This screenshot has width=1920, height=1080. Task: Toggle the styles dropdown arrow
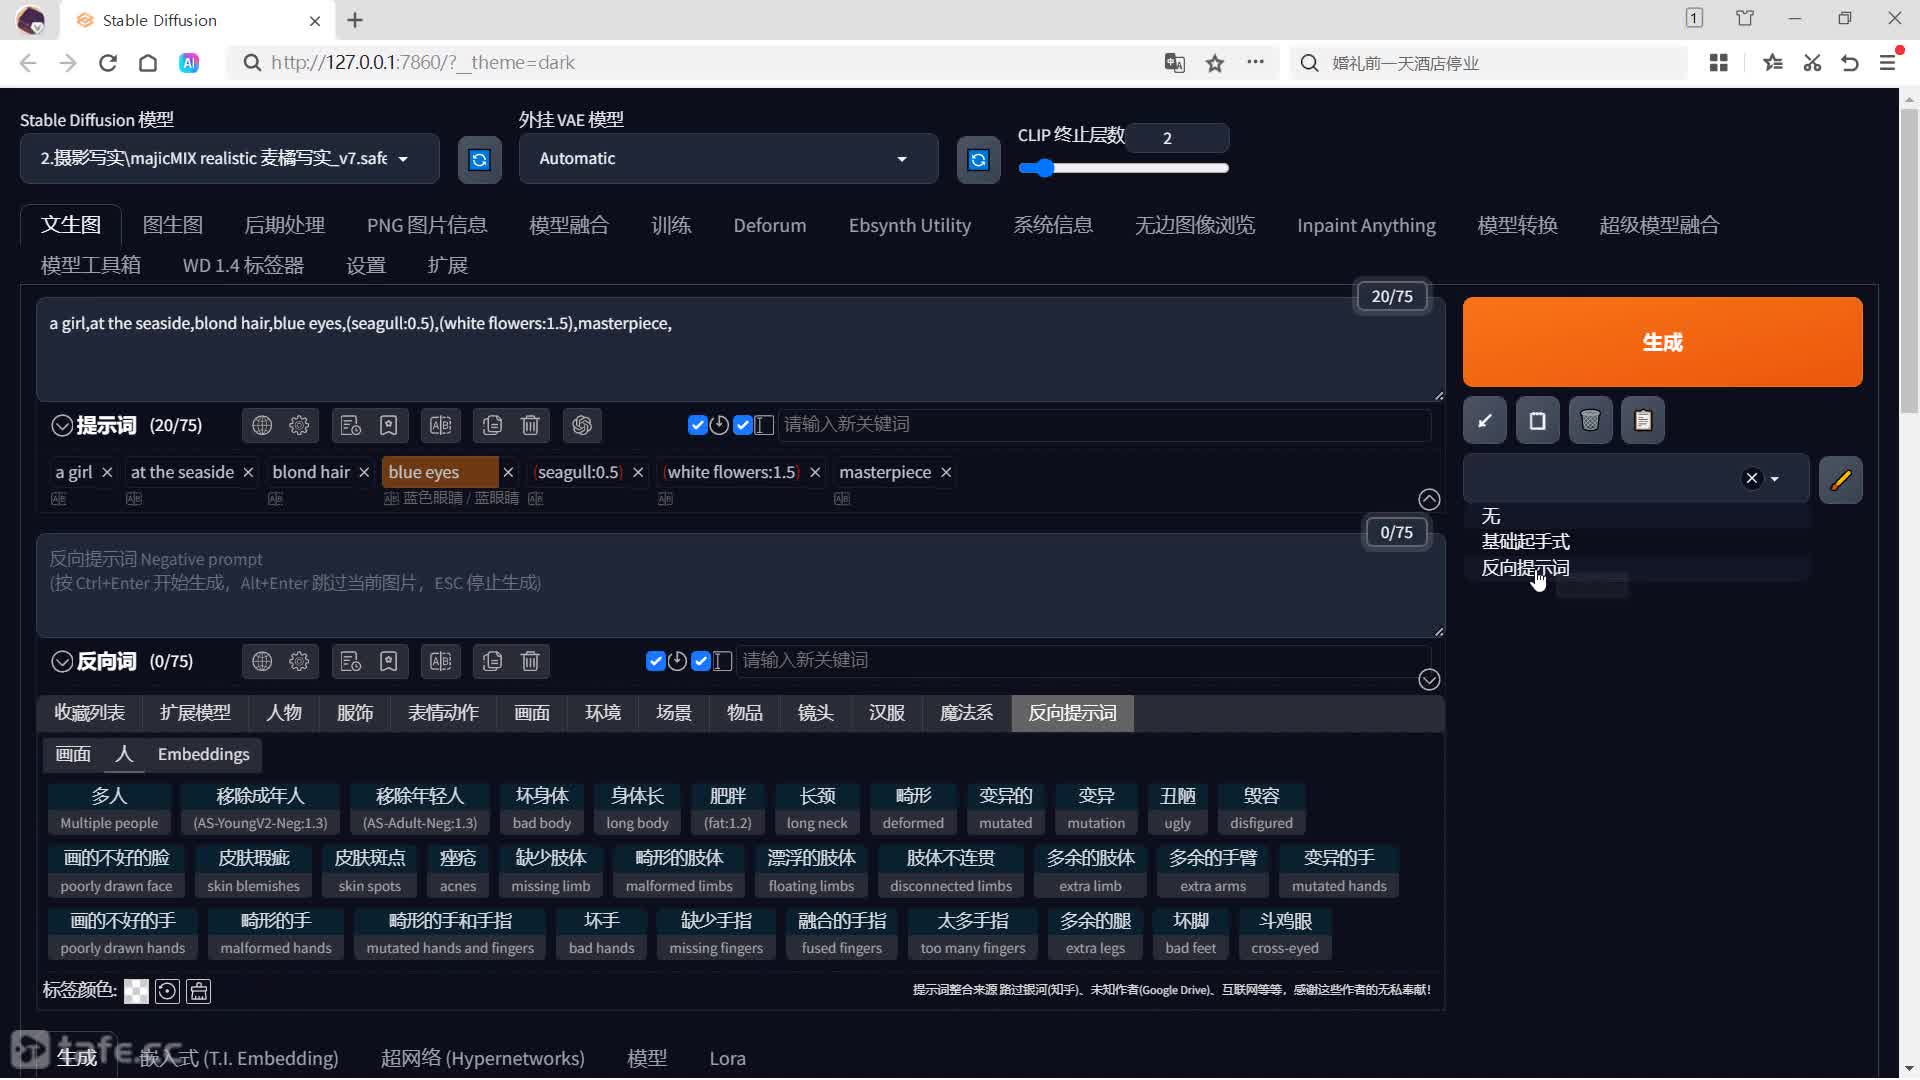point(1775,479)
